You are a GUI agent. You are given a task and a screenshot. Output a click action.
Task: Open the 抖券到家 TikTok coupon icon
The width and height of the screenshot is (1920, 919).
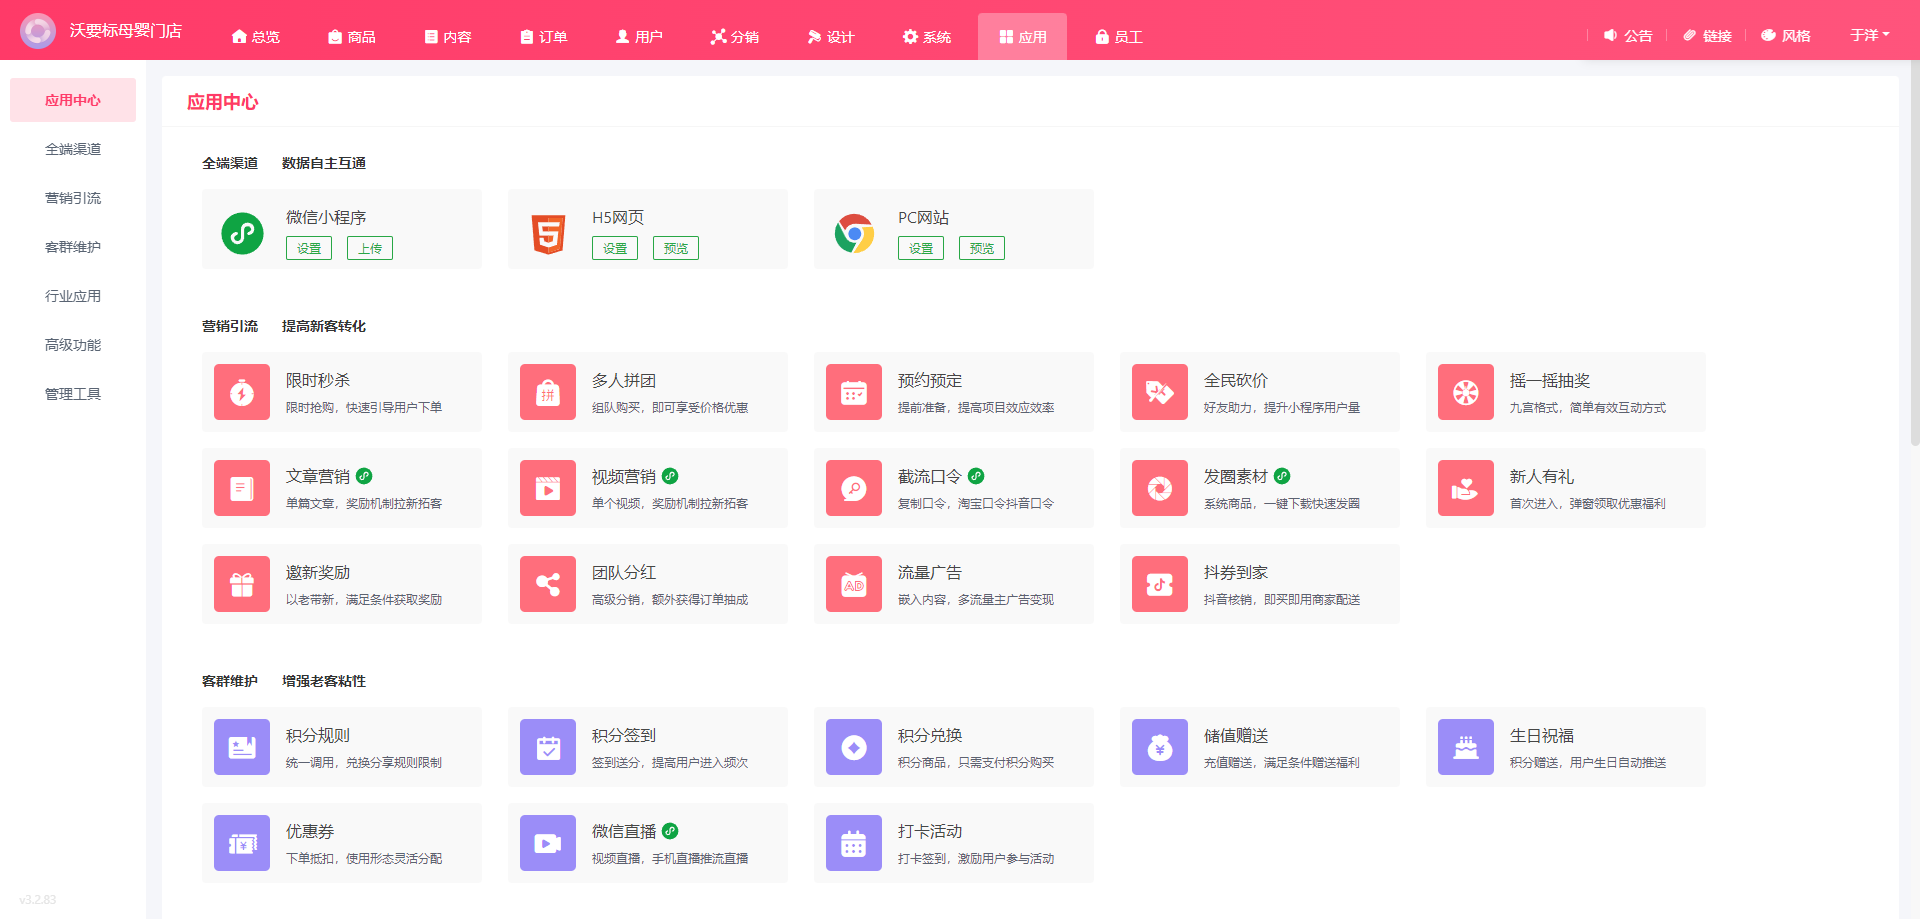pos(1160,584)
